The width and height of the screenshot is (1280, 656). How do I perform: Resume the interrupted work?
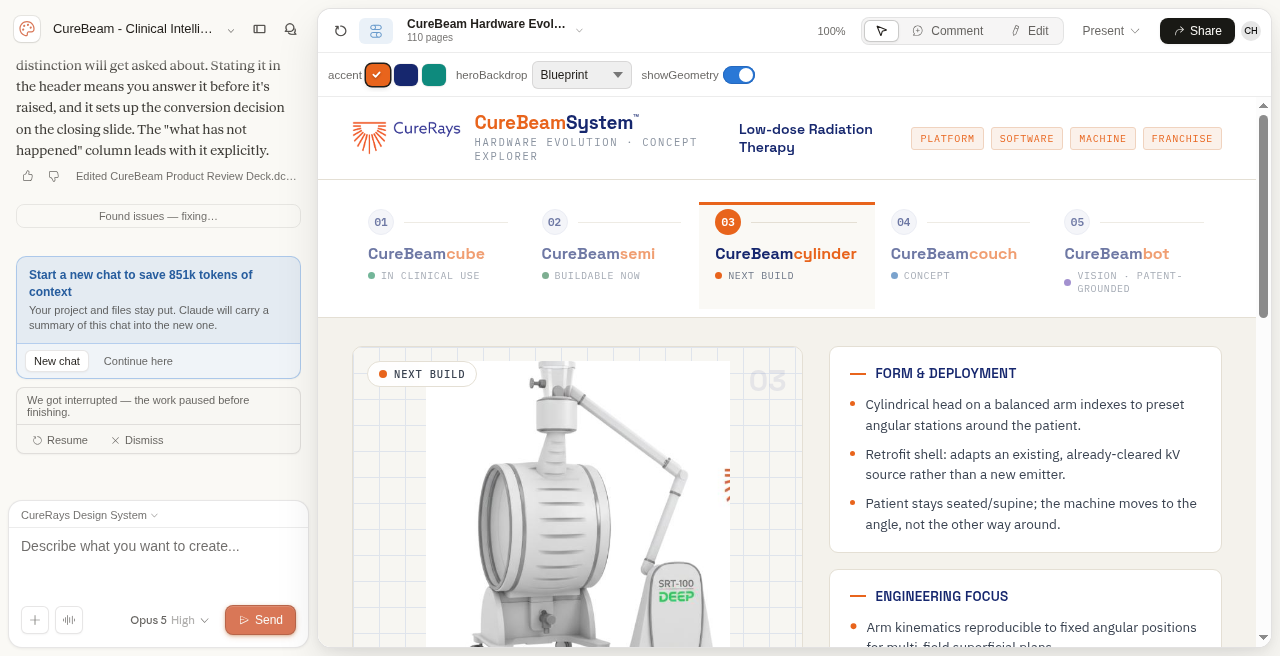60,440
